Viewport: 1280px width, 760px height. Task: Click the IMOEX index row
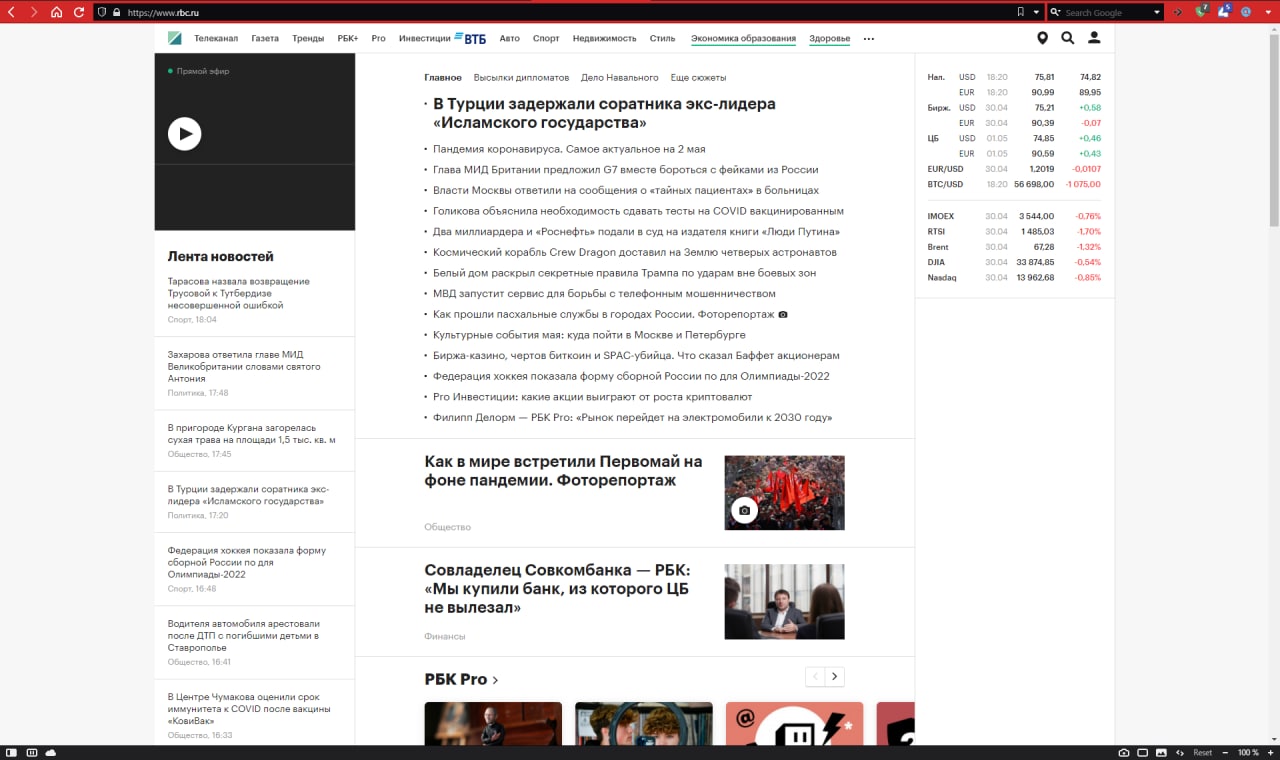1014,216
